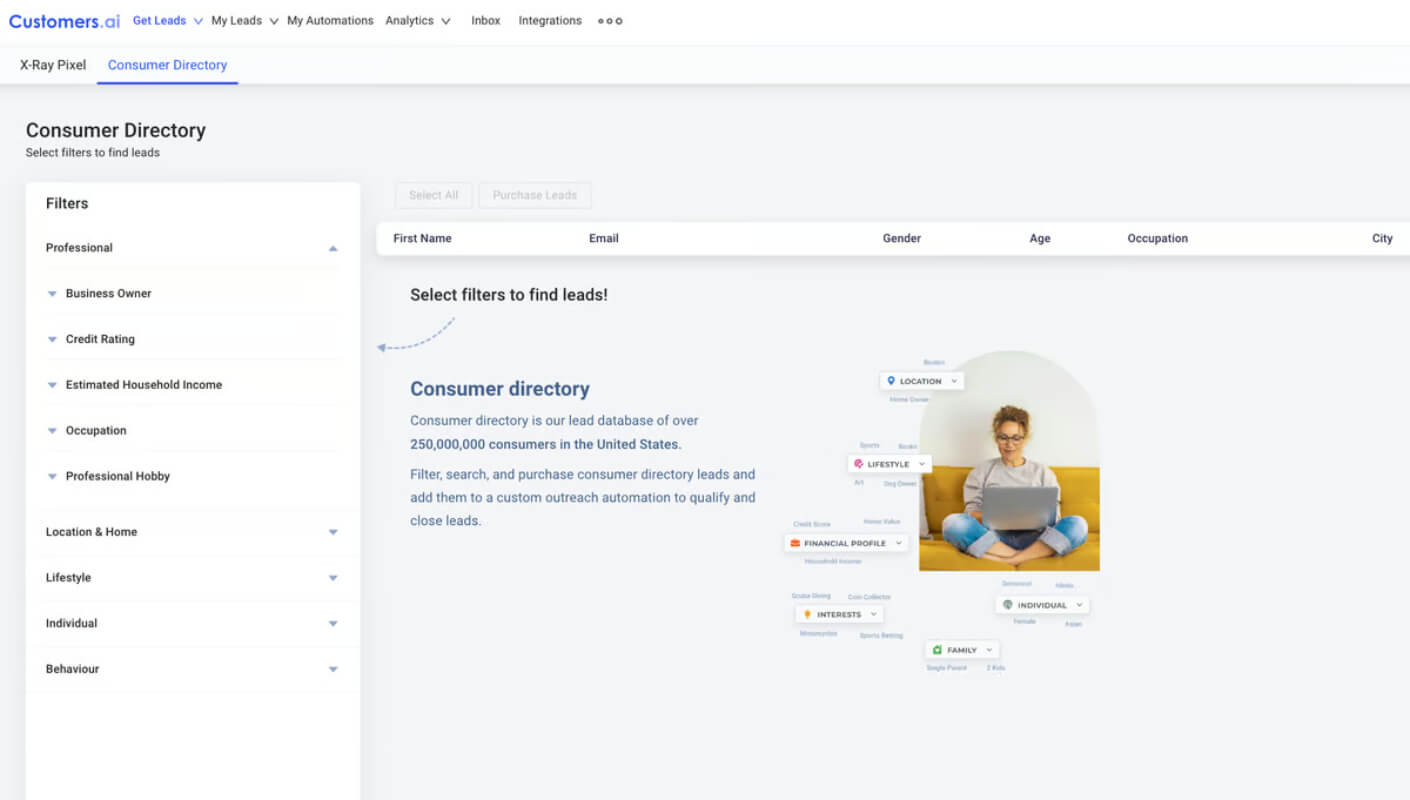Switch to the X-Ray Pixel tab
The width and height of the screenshot is (1410, 800).
pos(53,65)
